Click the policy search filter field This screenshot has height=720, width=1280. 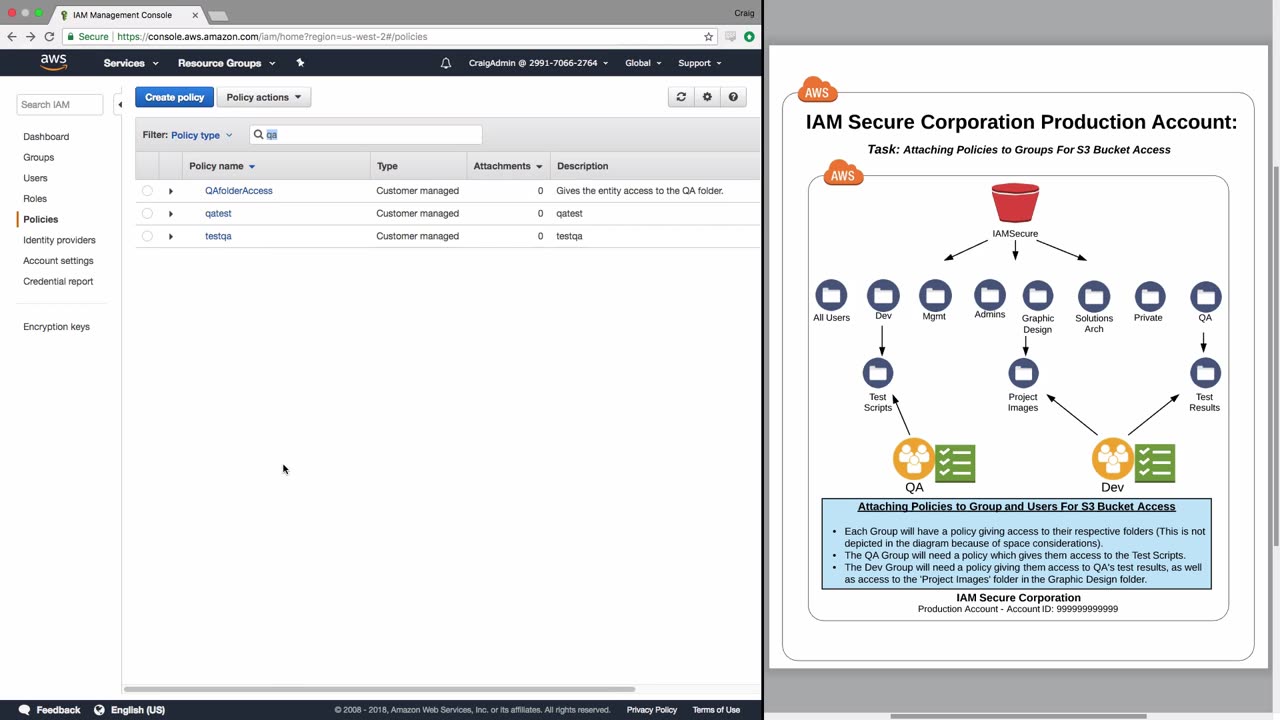[366, 134]
